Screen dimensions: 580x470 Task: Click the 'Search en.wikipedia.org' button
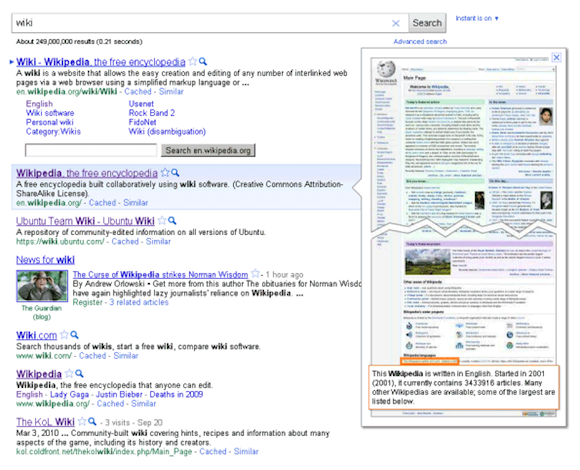pos(208,151)
